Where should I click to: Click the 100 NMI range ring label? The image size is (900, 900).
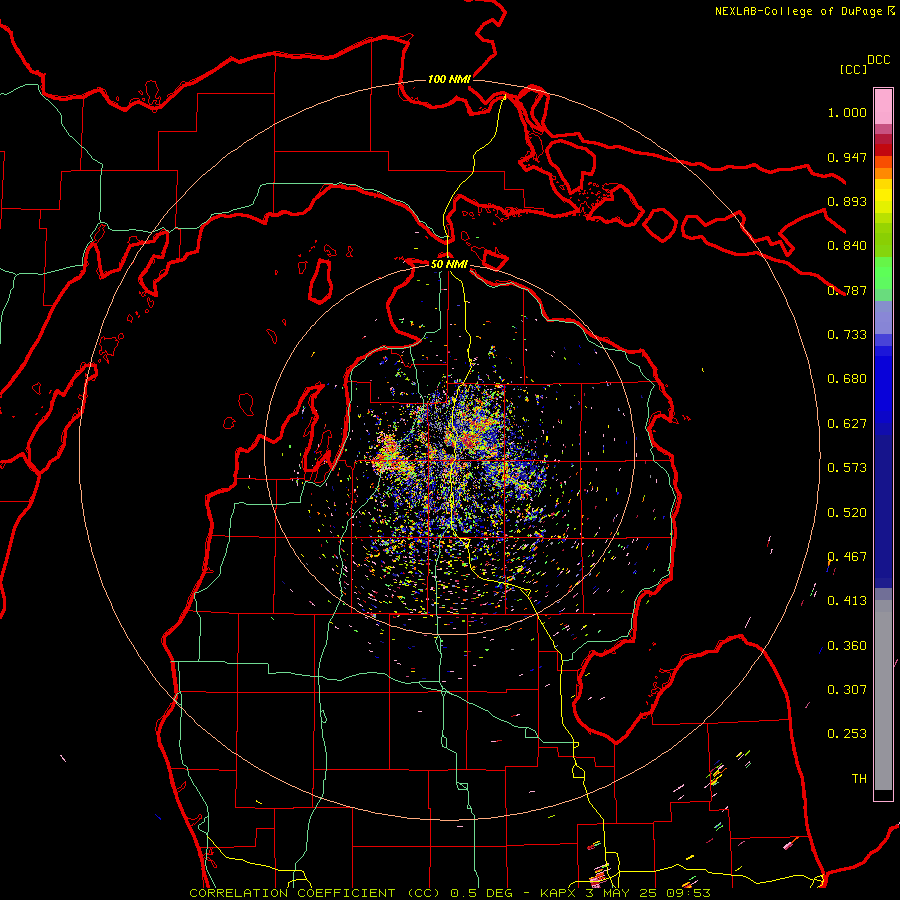click(449, 79)
